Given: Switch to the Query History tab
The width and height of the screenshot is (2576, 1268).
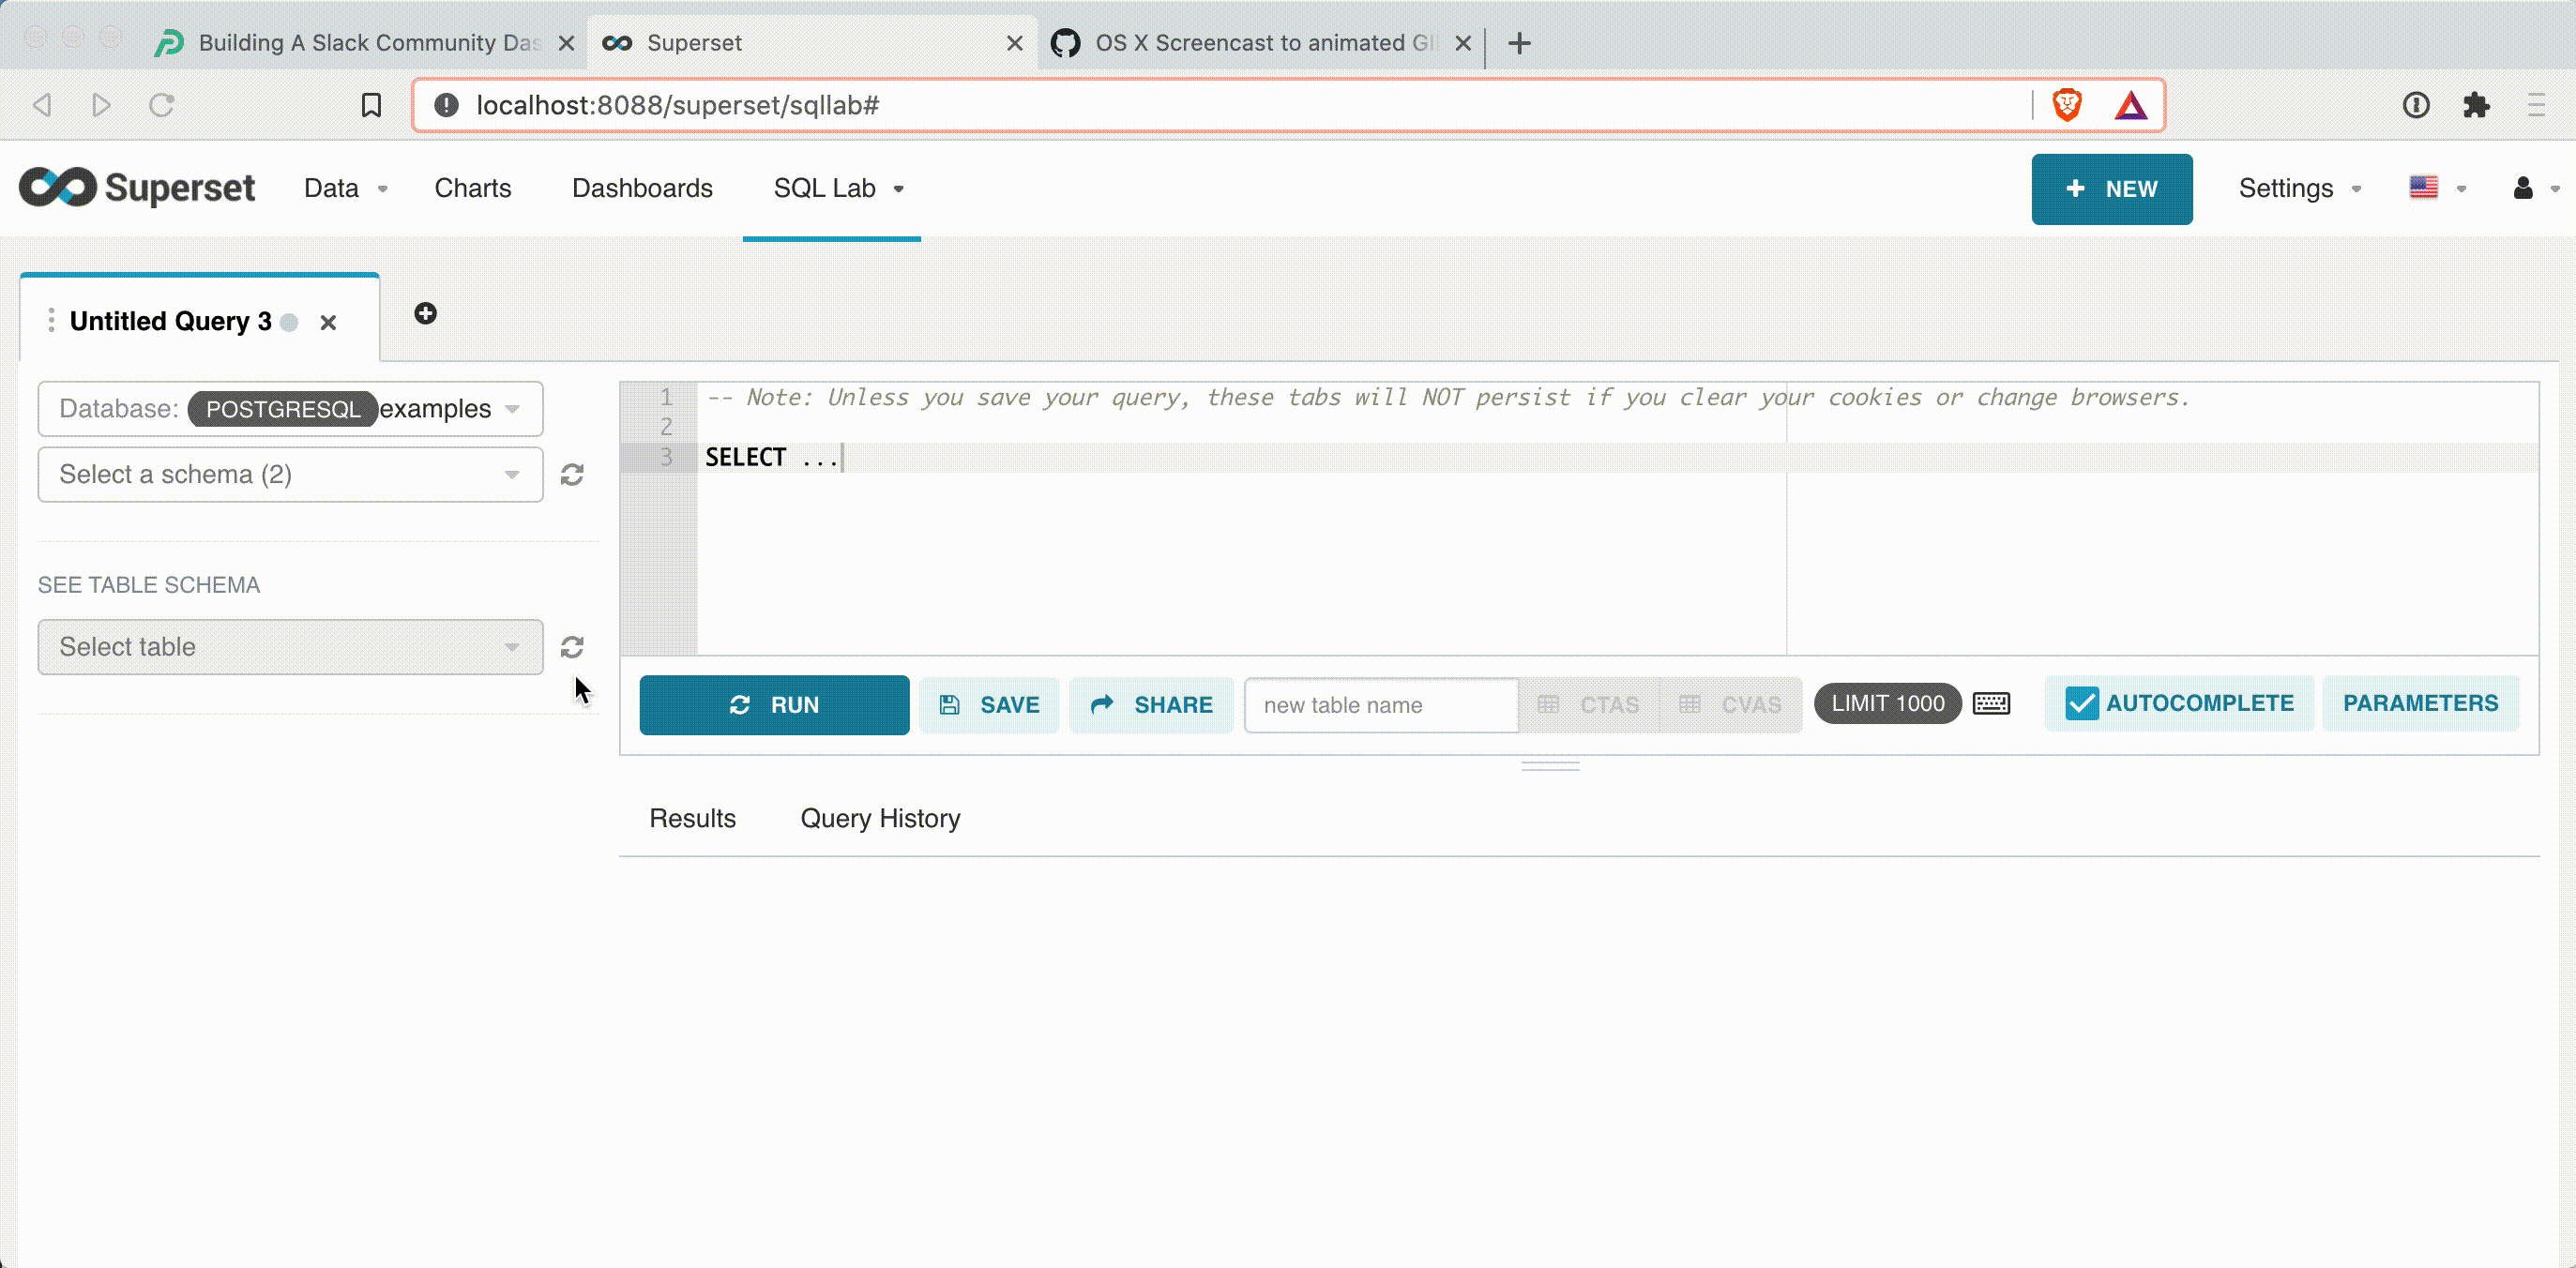Looking at the screenshot, I should (x=879, y=818).
